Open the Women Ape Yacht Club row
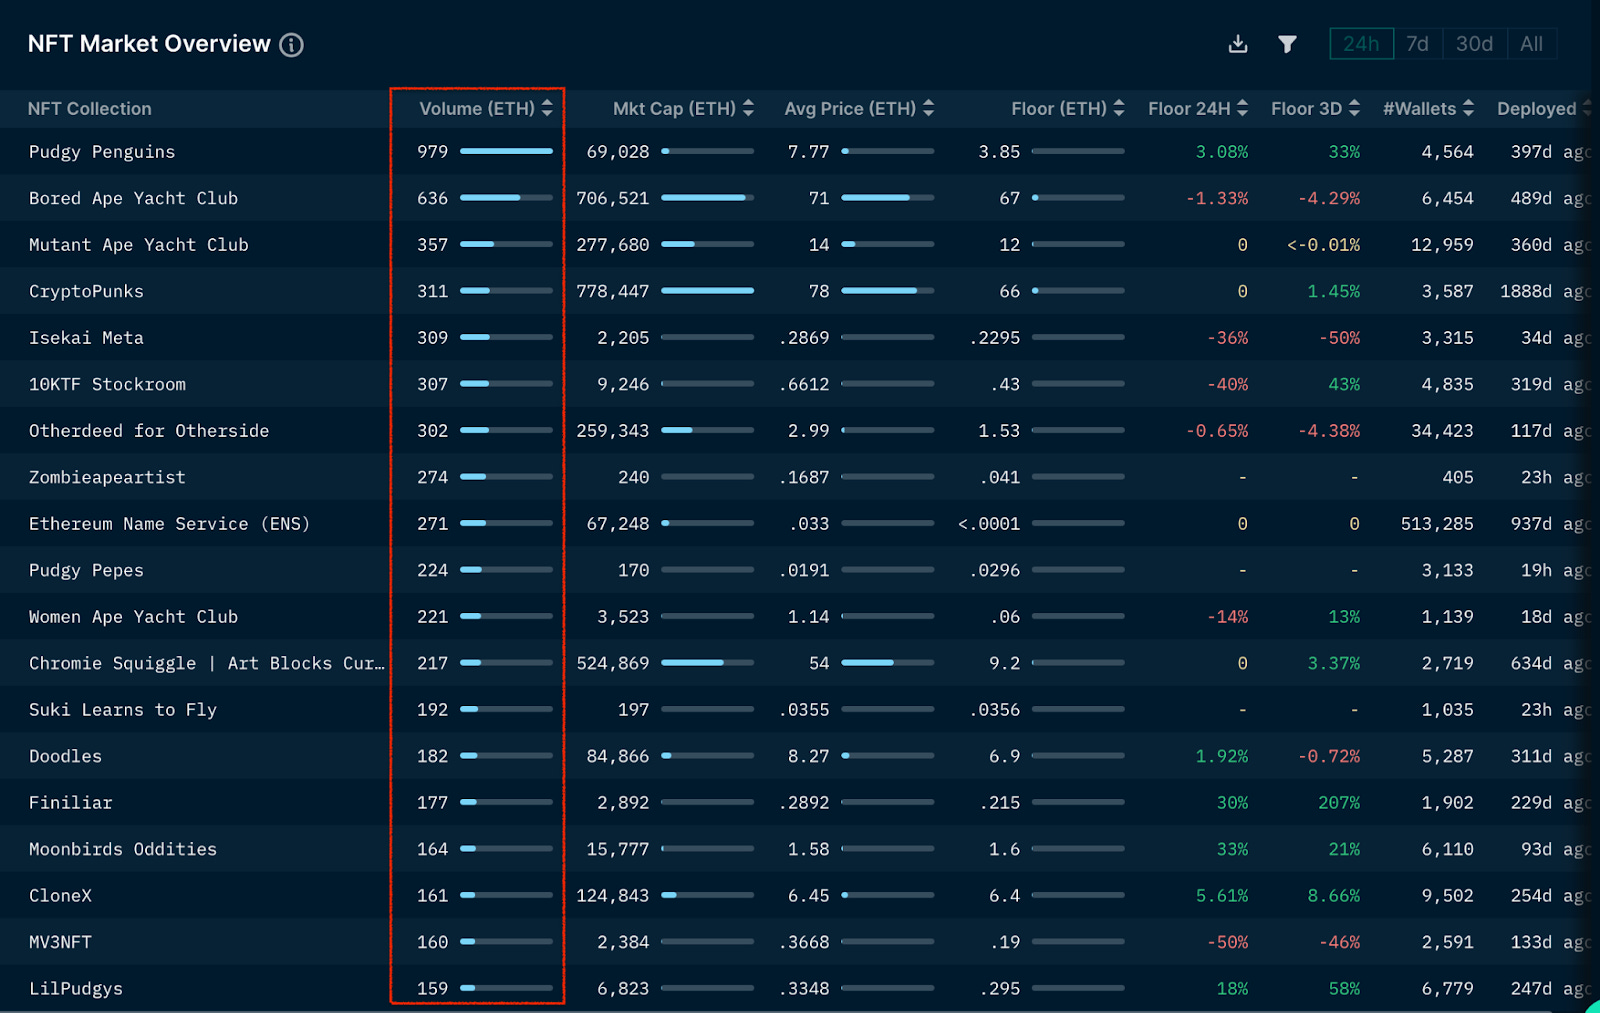1600x1013 pixels. pyautogui.click(x=800, y=617)
